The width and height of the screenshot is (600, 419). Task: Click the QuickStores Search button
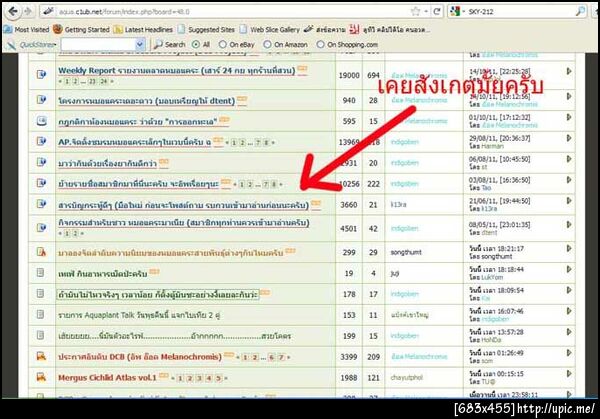click(x=170, y=44)
